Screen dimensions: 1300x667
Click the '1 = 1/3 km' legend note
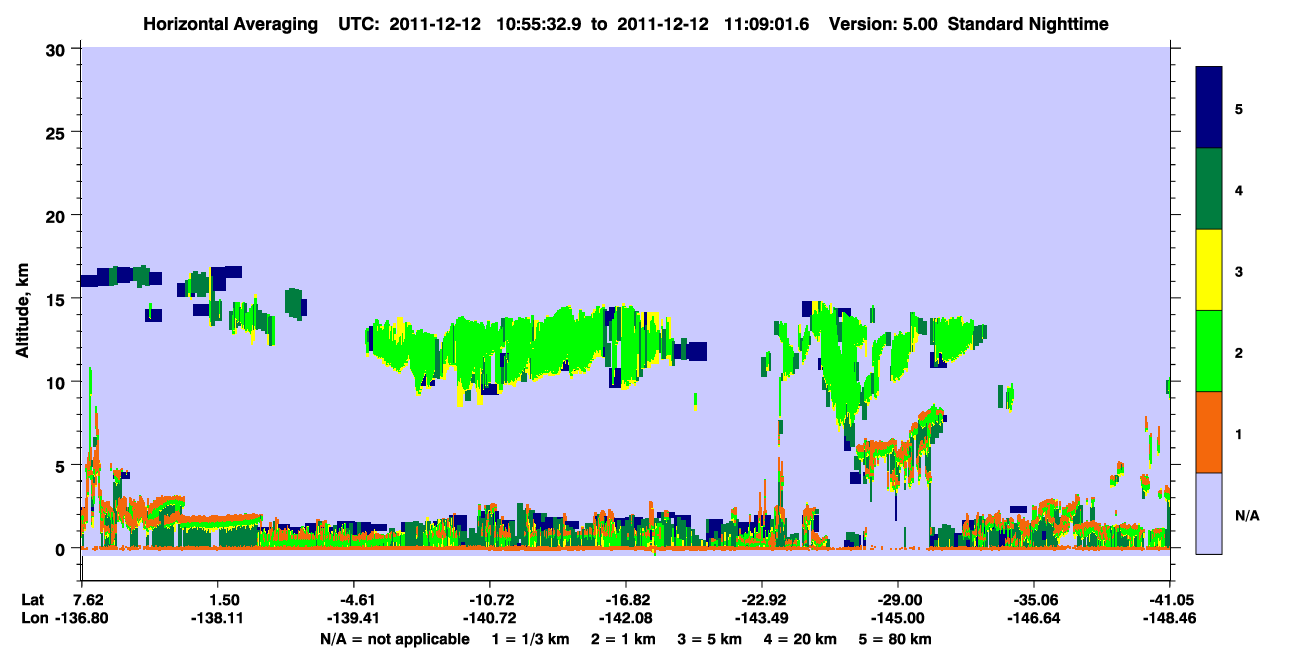pyautogui.click(x=530, y=638)
